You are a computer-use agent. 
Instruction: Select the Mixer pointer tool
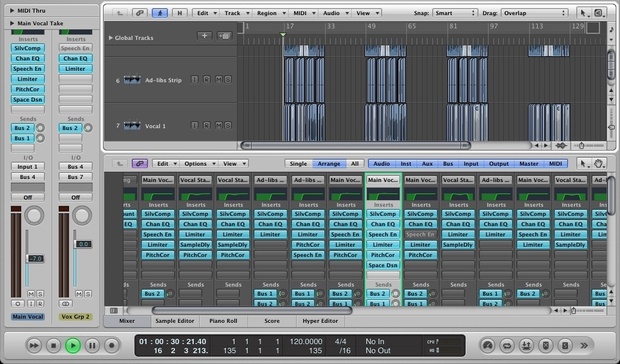click(583, 164)
